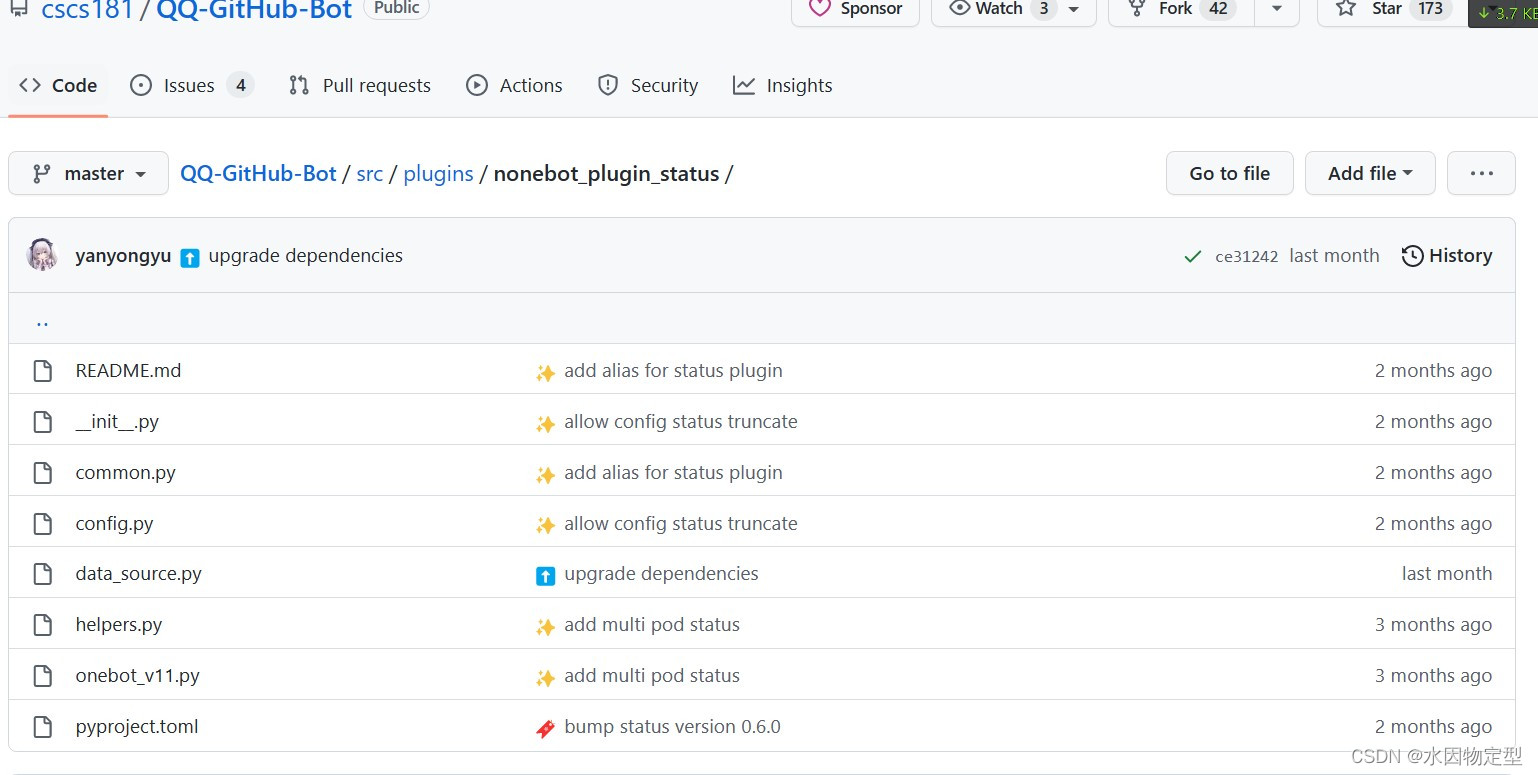The width and height of the screenshot is (1538, 775).
Task: Open the Pull requests tab
Action: click(360, 86)
